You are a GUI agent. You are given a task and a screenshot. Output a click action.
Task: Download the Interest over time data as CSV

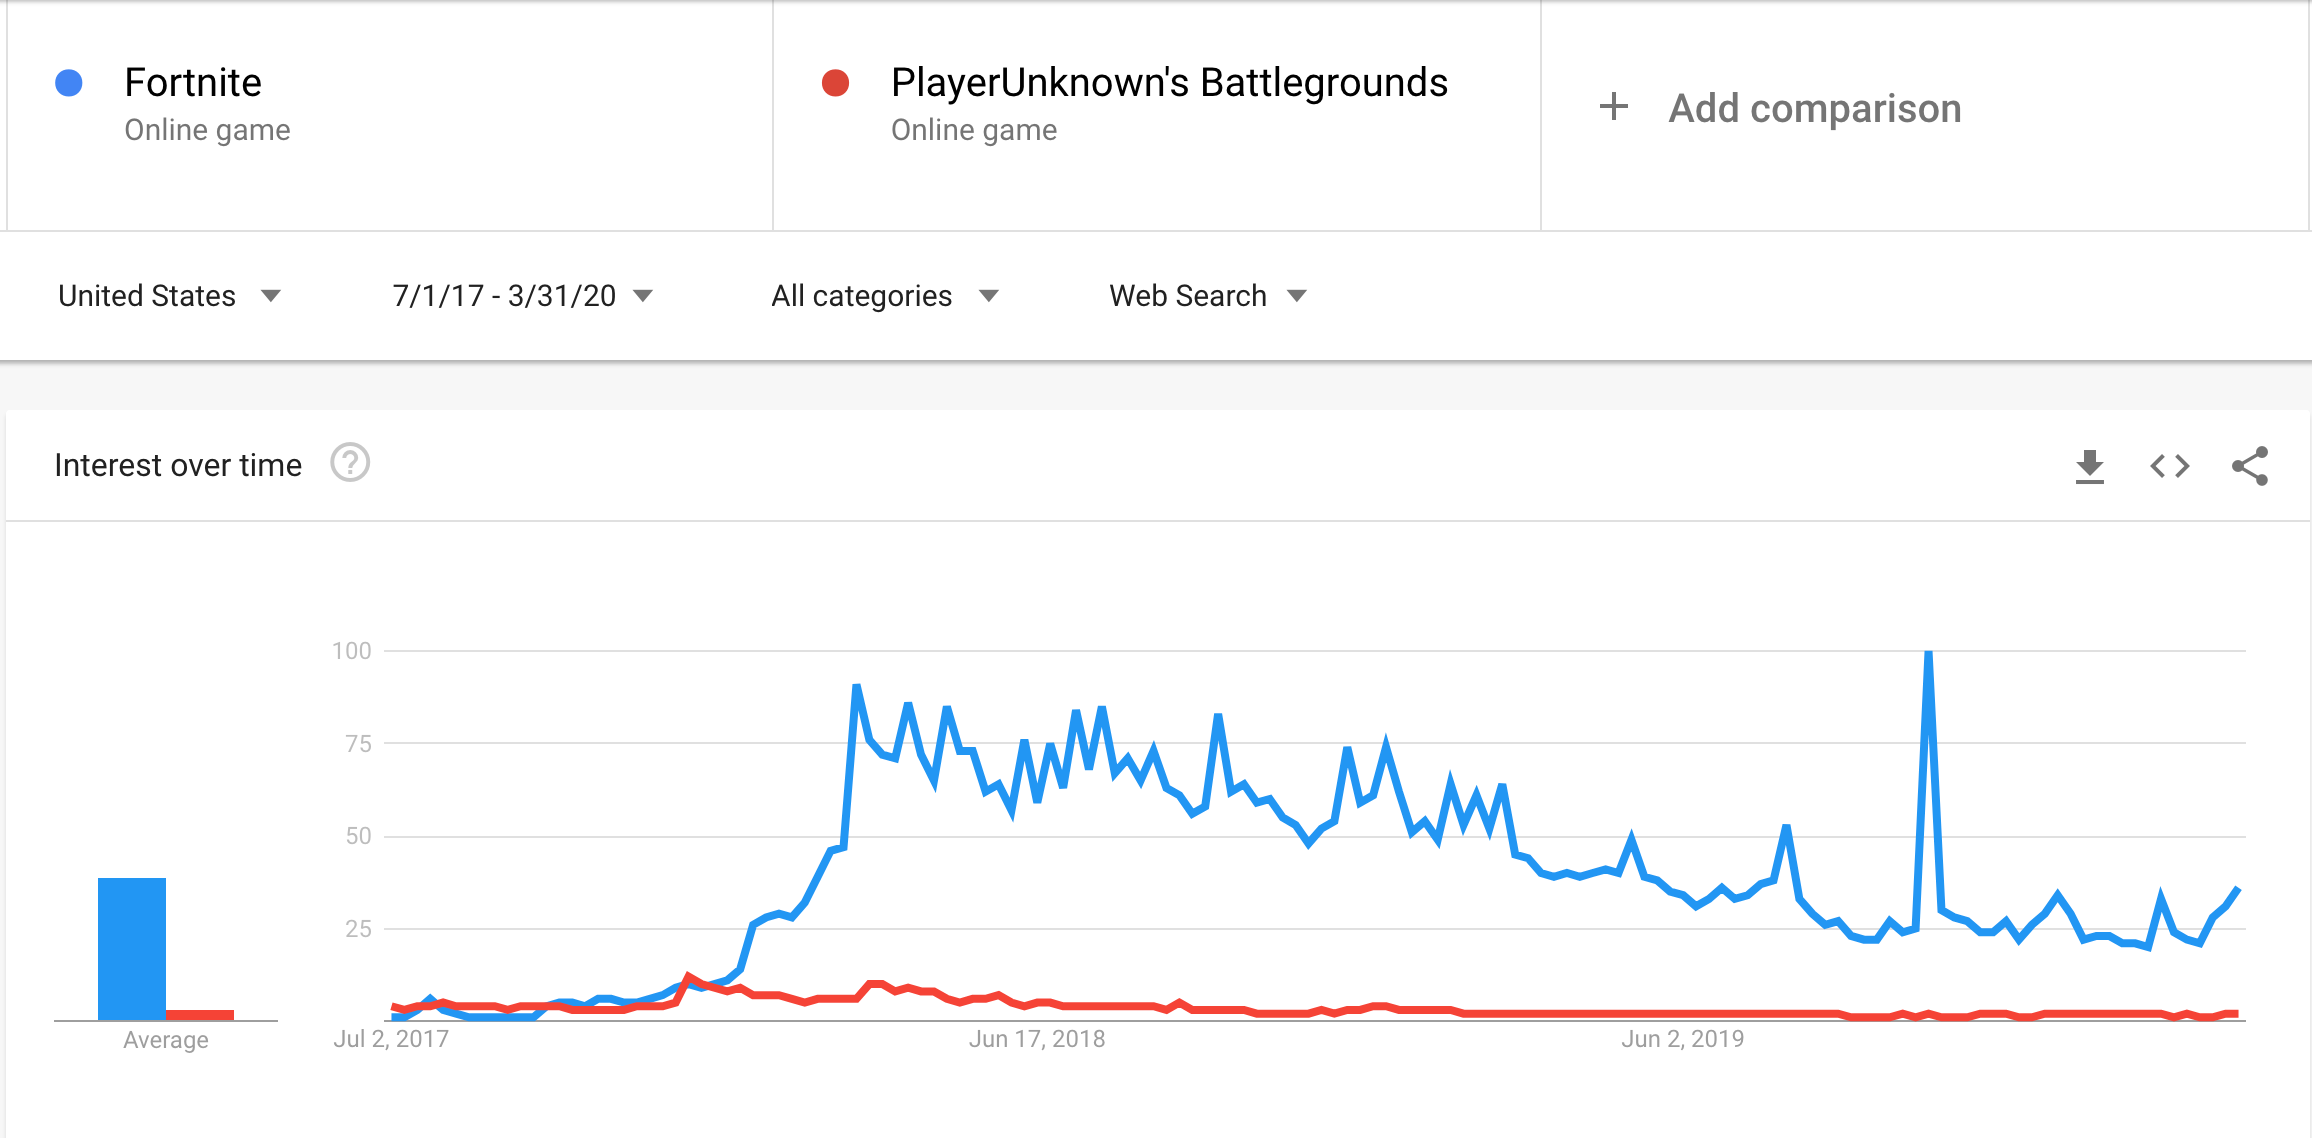(x=2090, y=465)
